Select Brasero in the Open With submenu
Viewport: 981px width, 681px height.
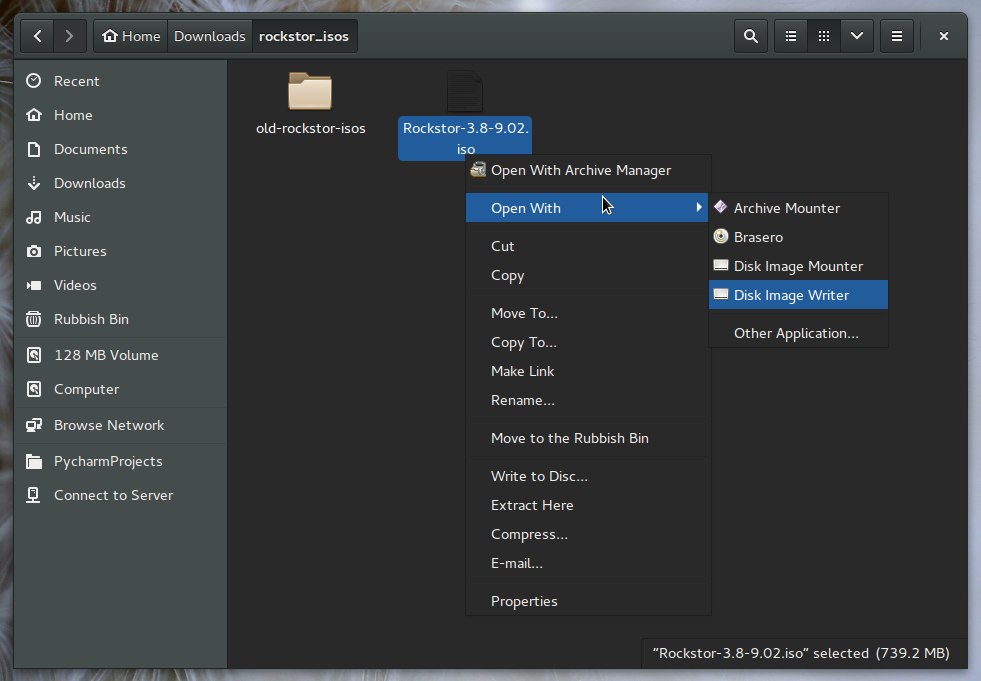[758, 237]
